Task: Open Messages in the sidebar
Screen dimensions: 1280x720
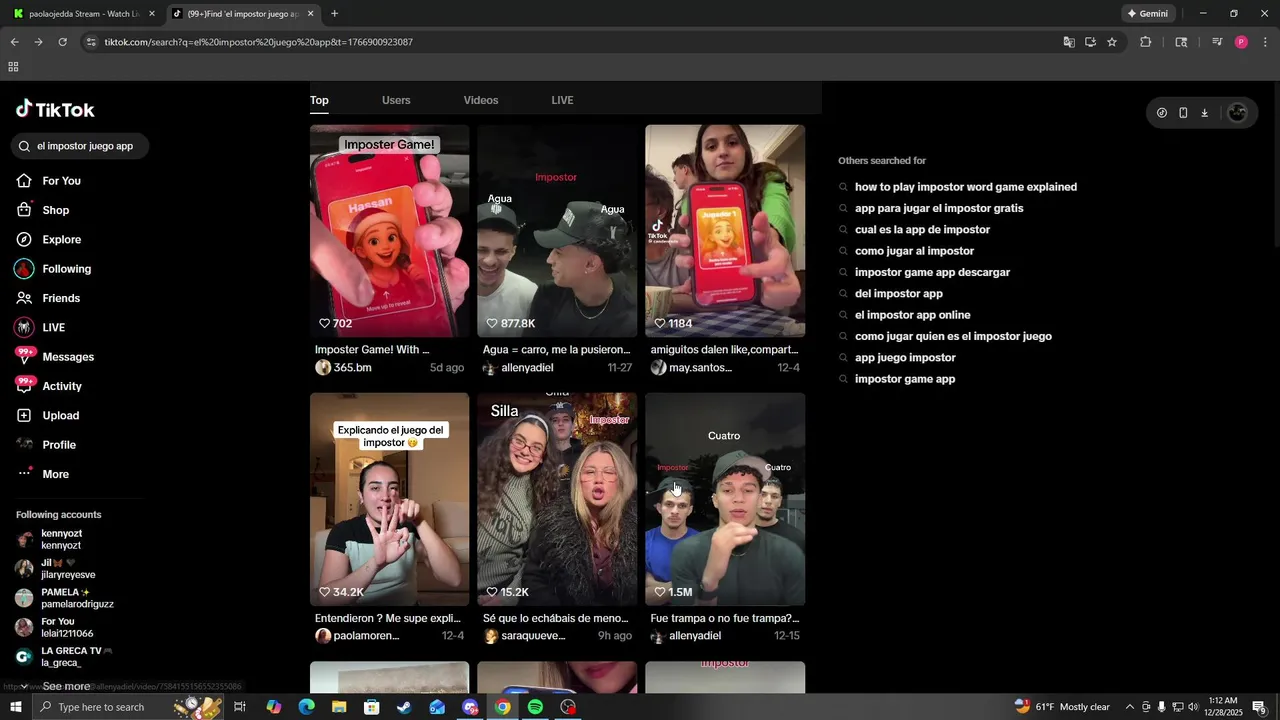Action: pyautogui.click(x=68, y=357)
